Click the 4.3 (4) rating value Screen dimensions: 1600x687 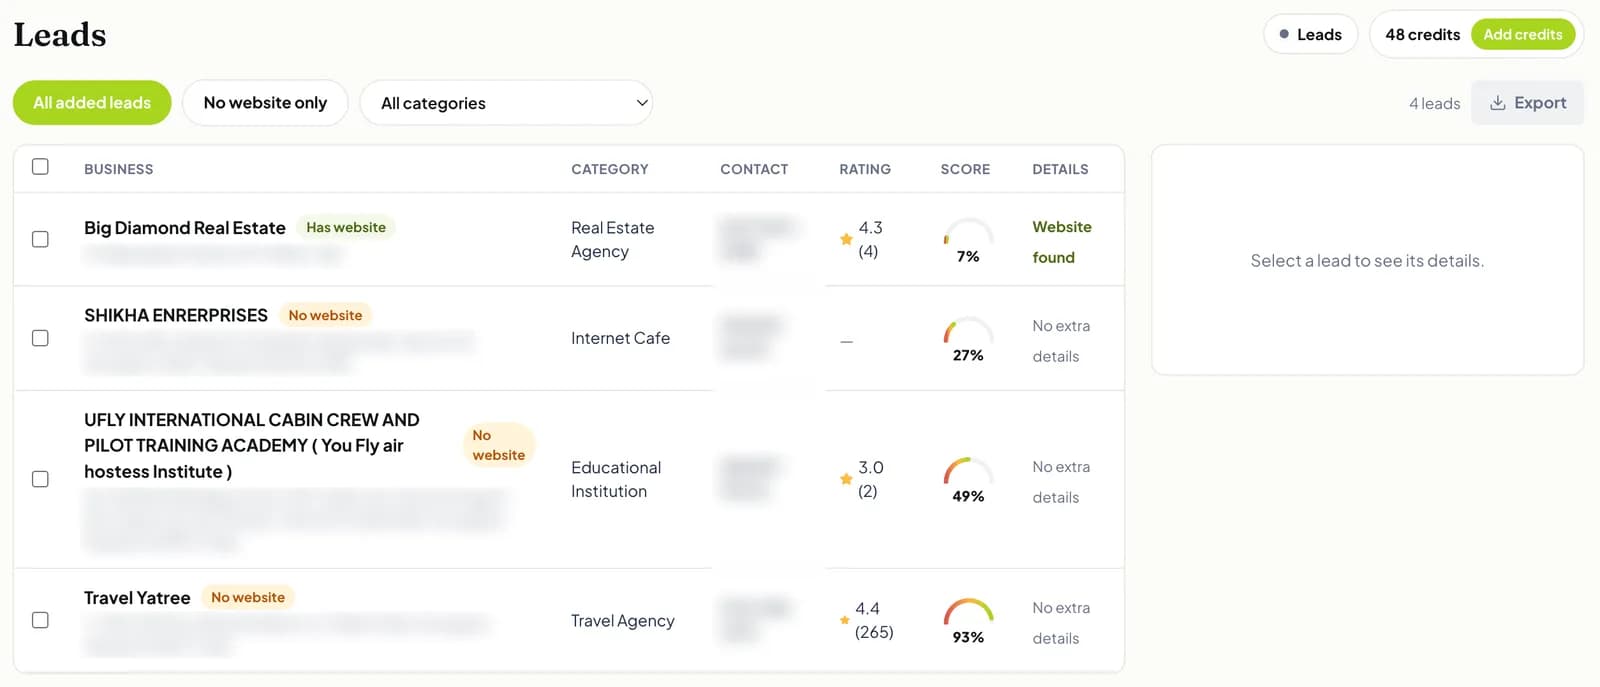[x=870, y=239]
